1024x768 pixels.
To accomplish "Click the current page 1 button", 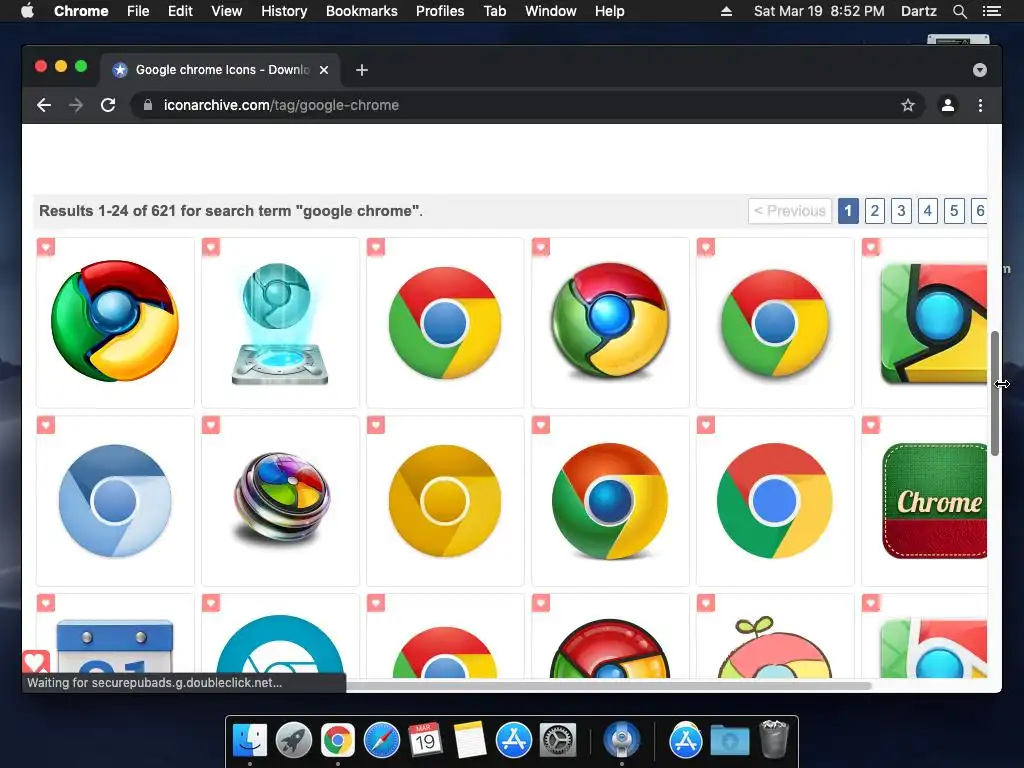I will 848,211.
